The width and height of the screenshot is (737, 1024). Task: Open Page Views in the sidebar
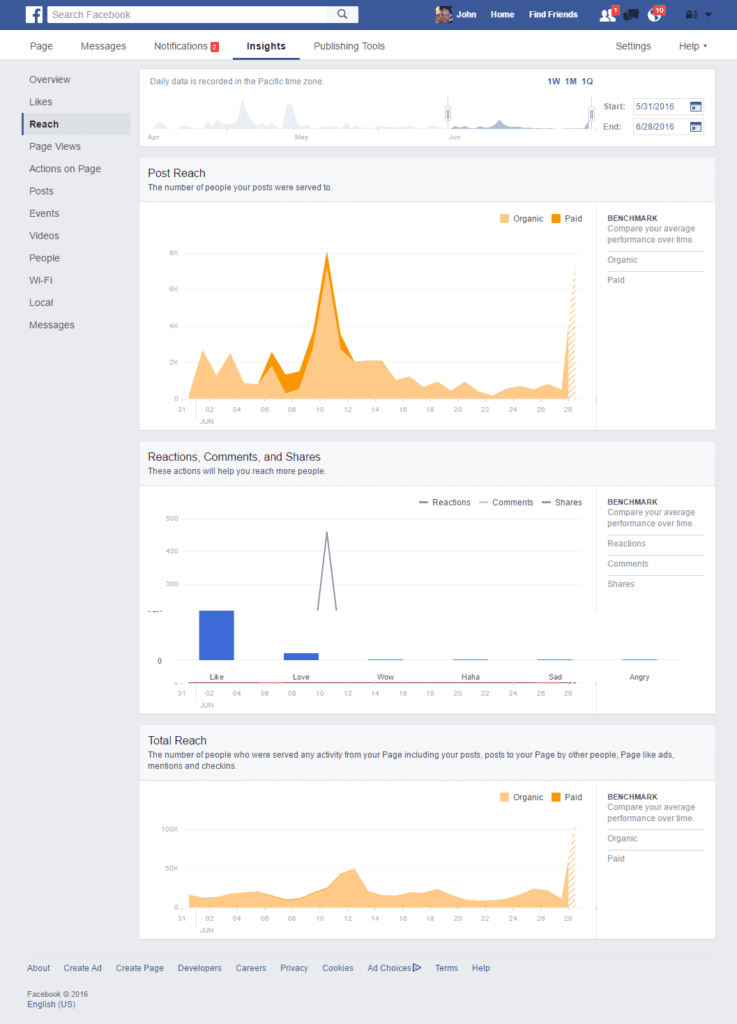point(55,147)
